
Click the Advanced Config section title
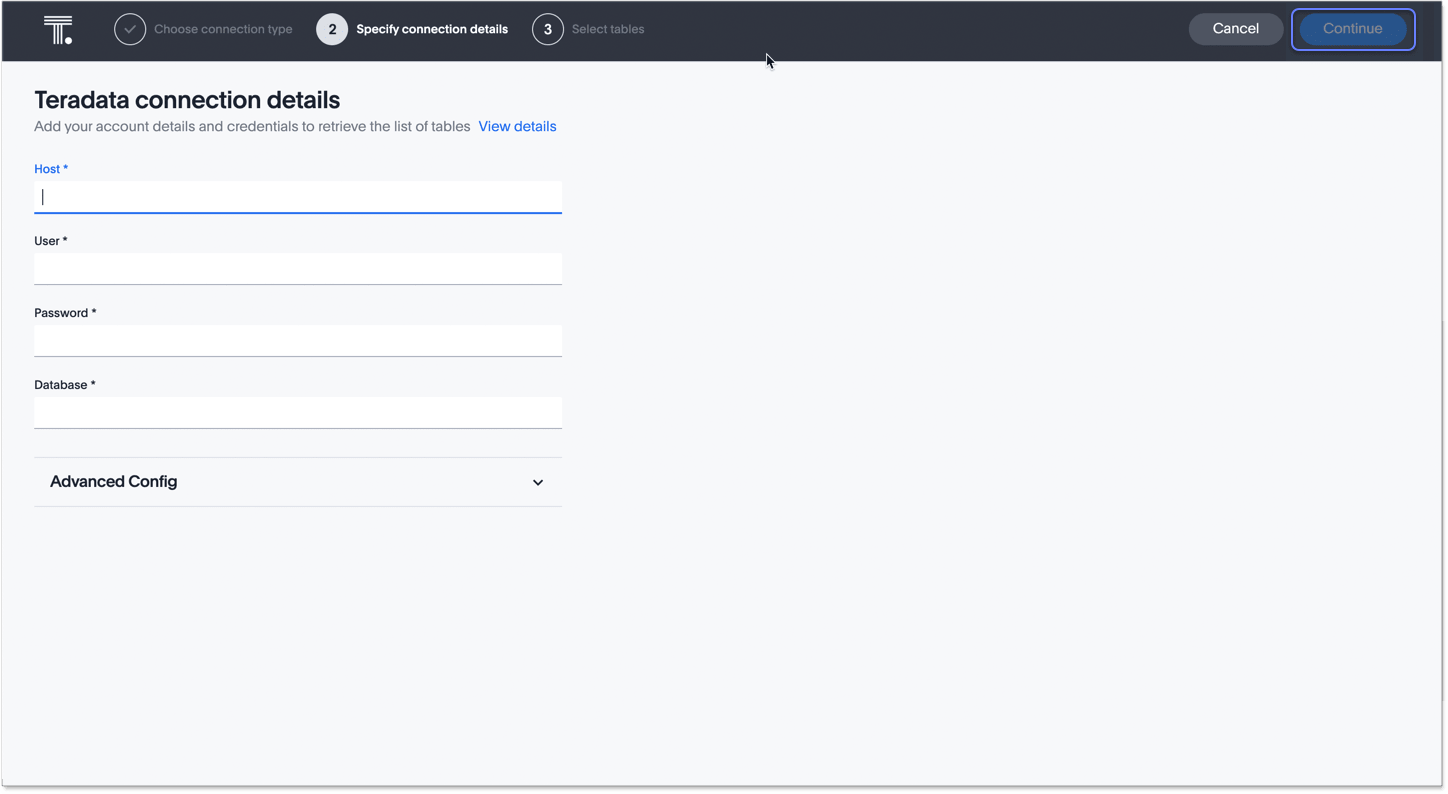pyautogui.click(x=114, y=482)
